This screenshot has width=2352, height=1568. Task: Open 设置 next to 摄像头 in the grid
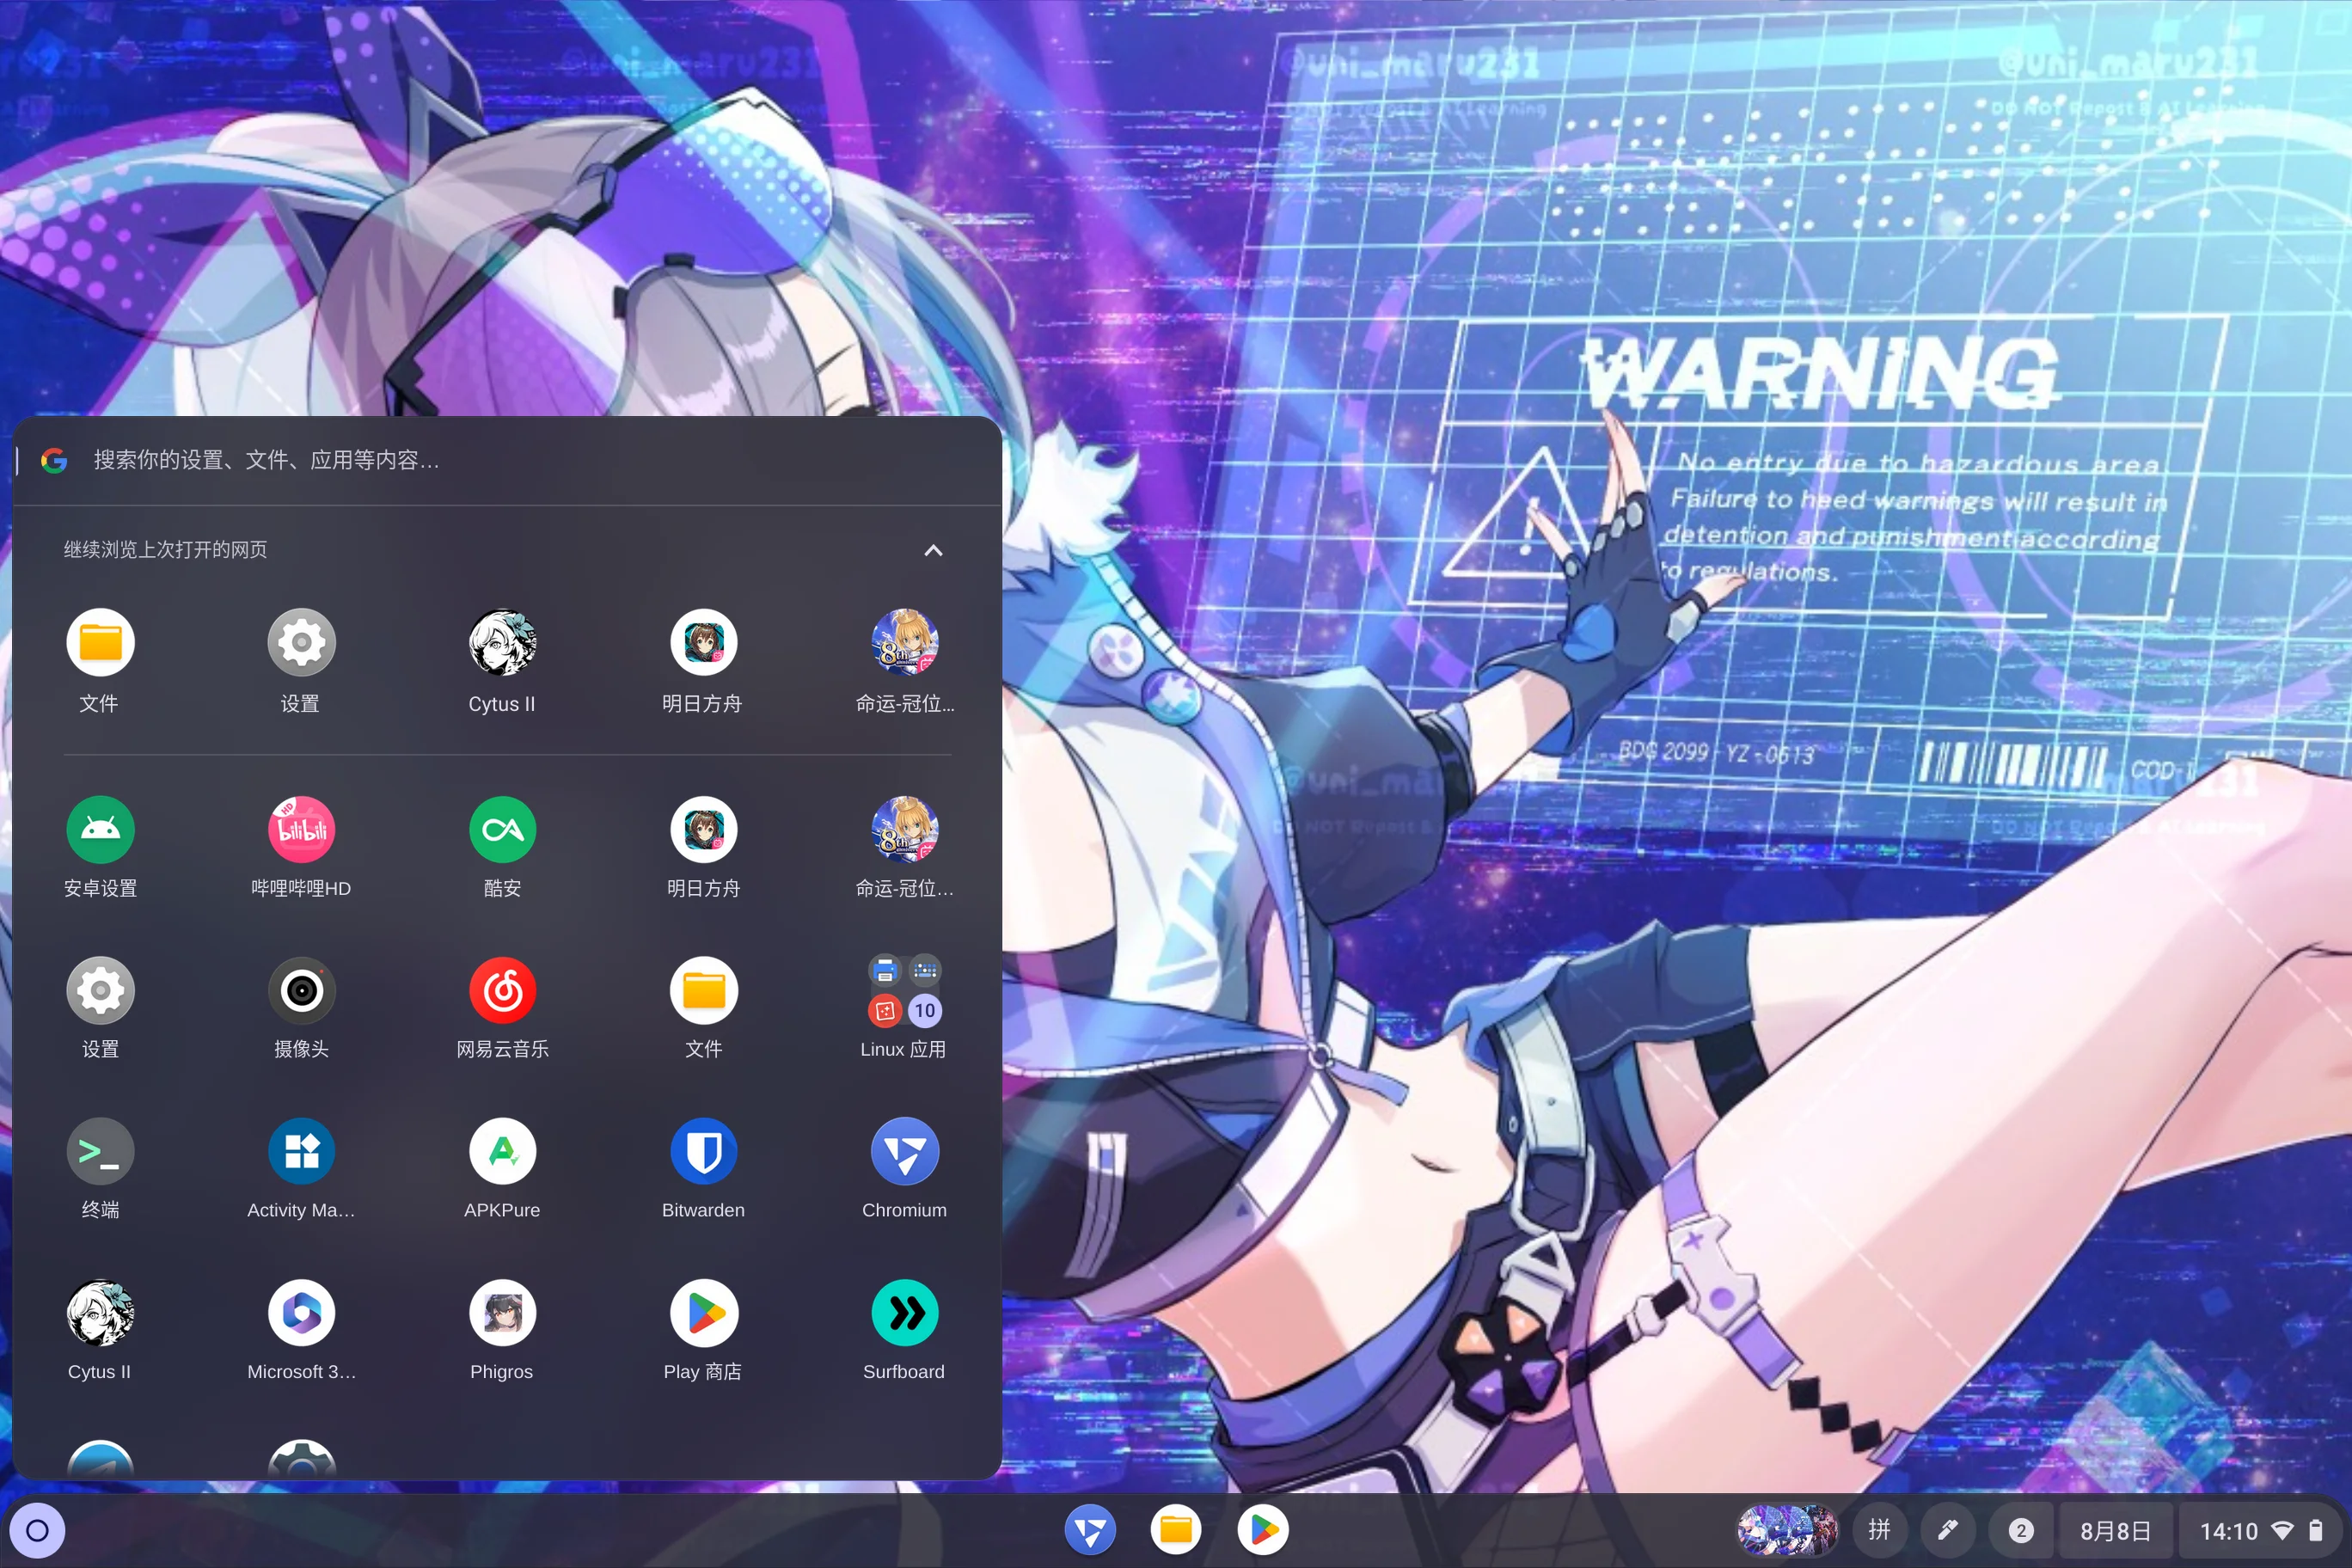(100, 990)
